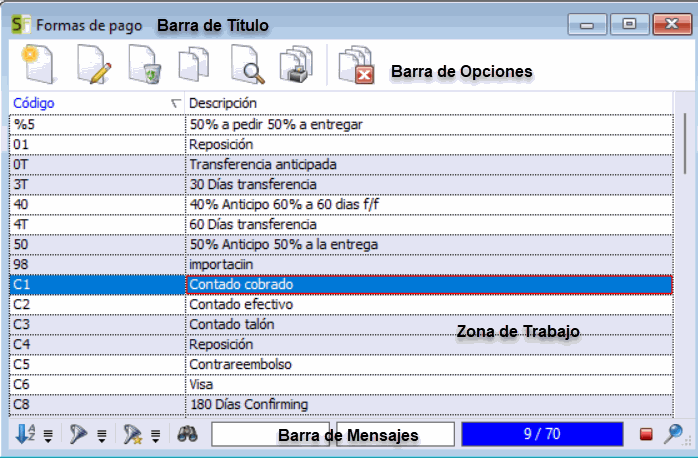The height and width of the screenshot is (458, 698).
Task: Select row '60 Días transferencia'
Action: (341, 225)
